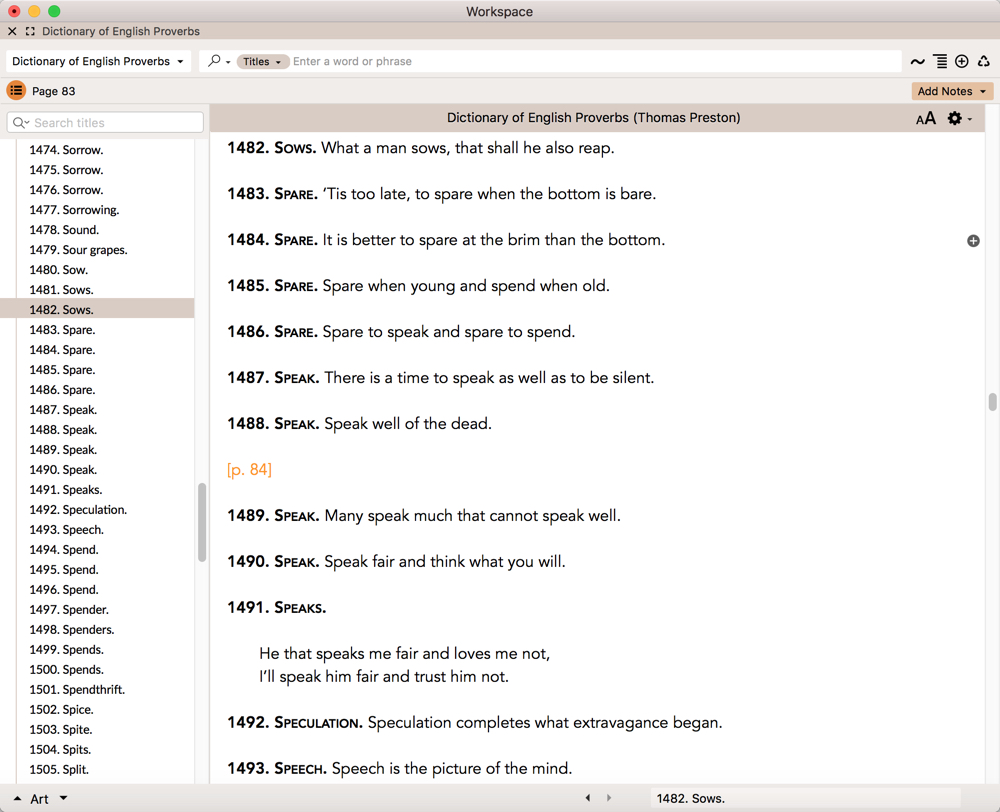Close the Dictionary of English Proverbs tab

pyautogui.click(x=12, y=31)
